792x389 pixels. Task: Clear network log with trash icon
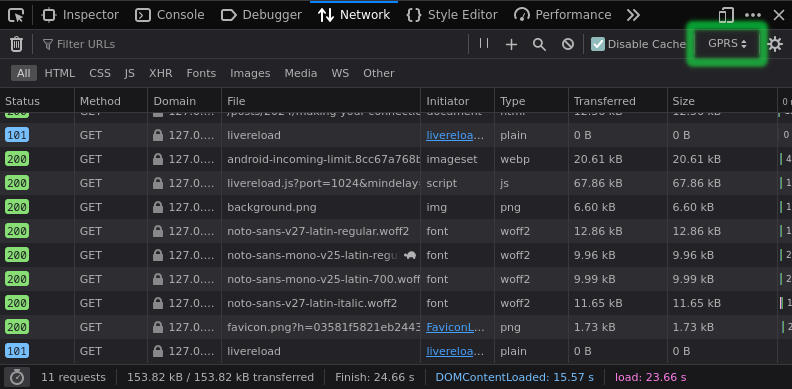pyautogui.click(x=16, y=44)
